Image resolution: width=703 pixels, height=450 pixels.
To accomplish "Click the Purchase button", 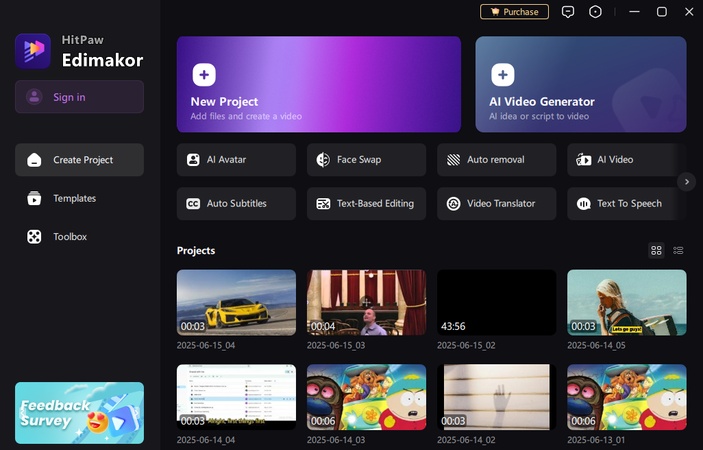I will coord(514,12).
